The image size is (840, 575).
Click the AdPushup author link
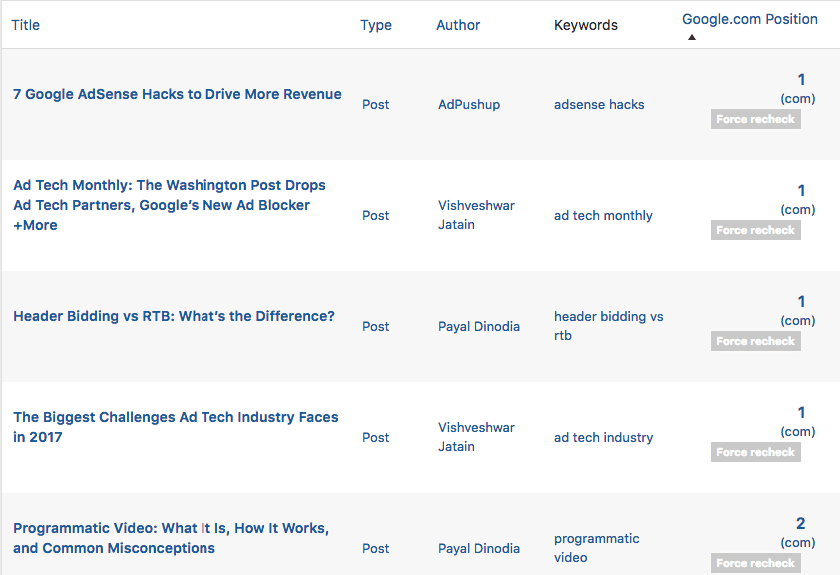469,104
